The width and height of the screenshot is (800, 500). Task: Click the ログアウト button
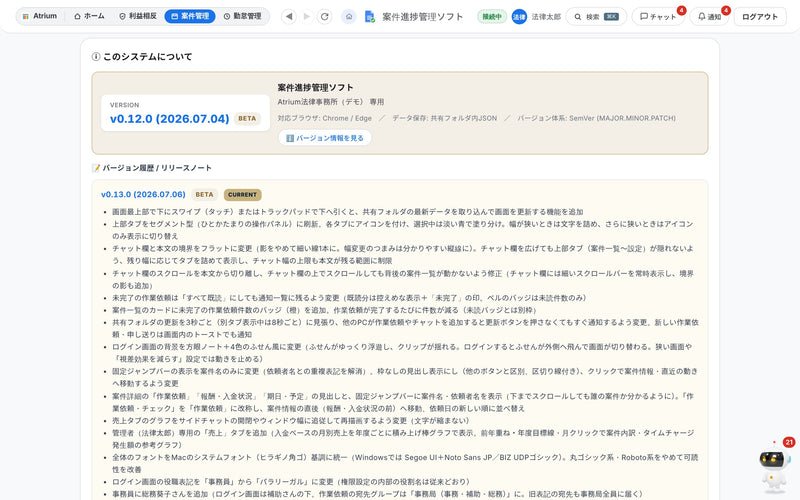click(760, 17)
